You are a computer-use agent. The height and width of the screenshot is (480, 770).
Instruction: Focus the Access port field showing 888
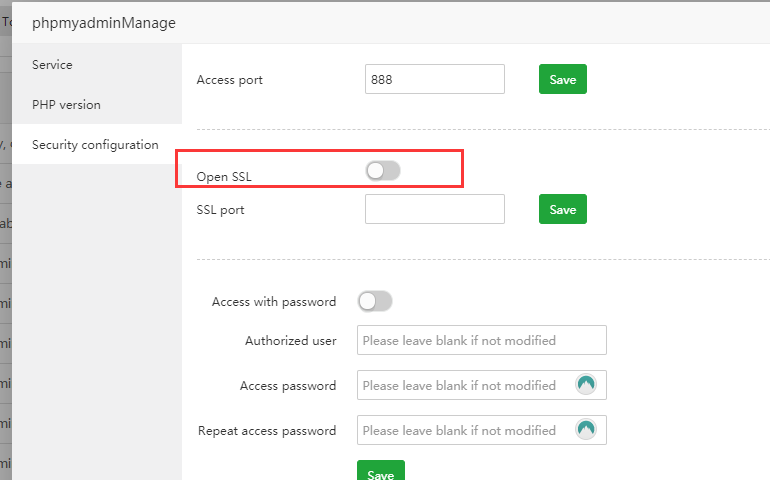(434, 79)
